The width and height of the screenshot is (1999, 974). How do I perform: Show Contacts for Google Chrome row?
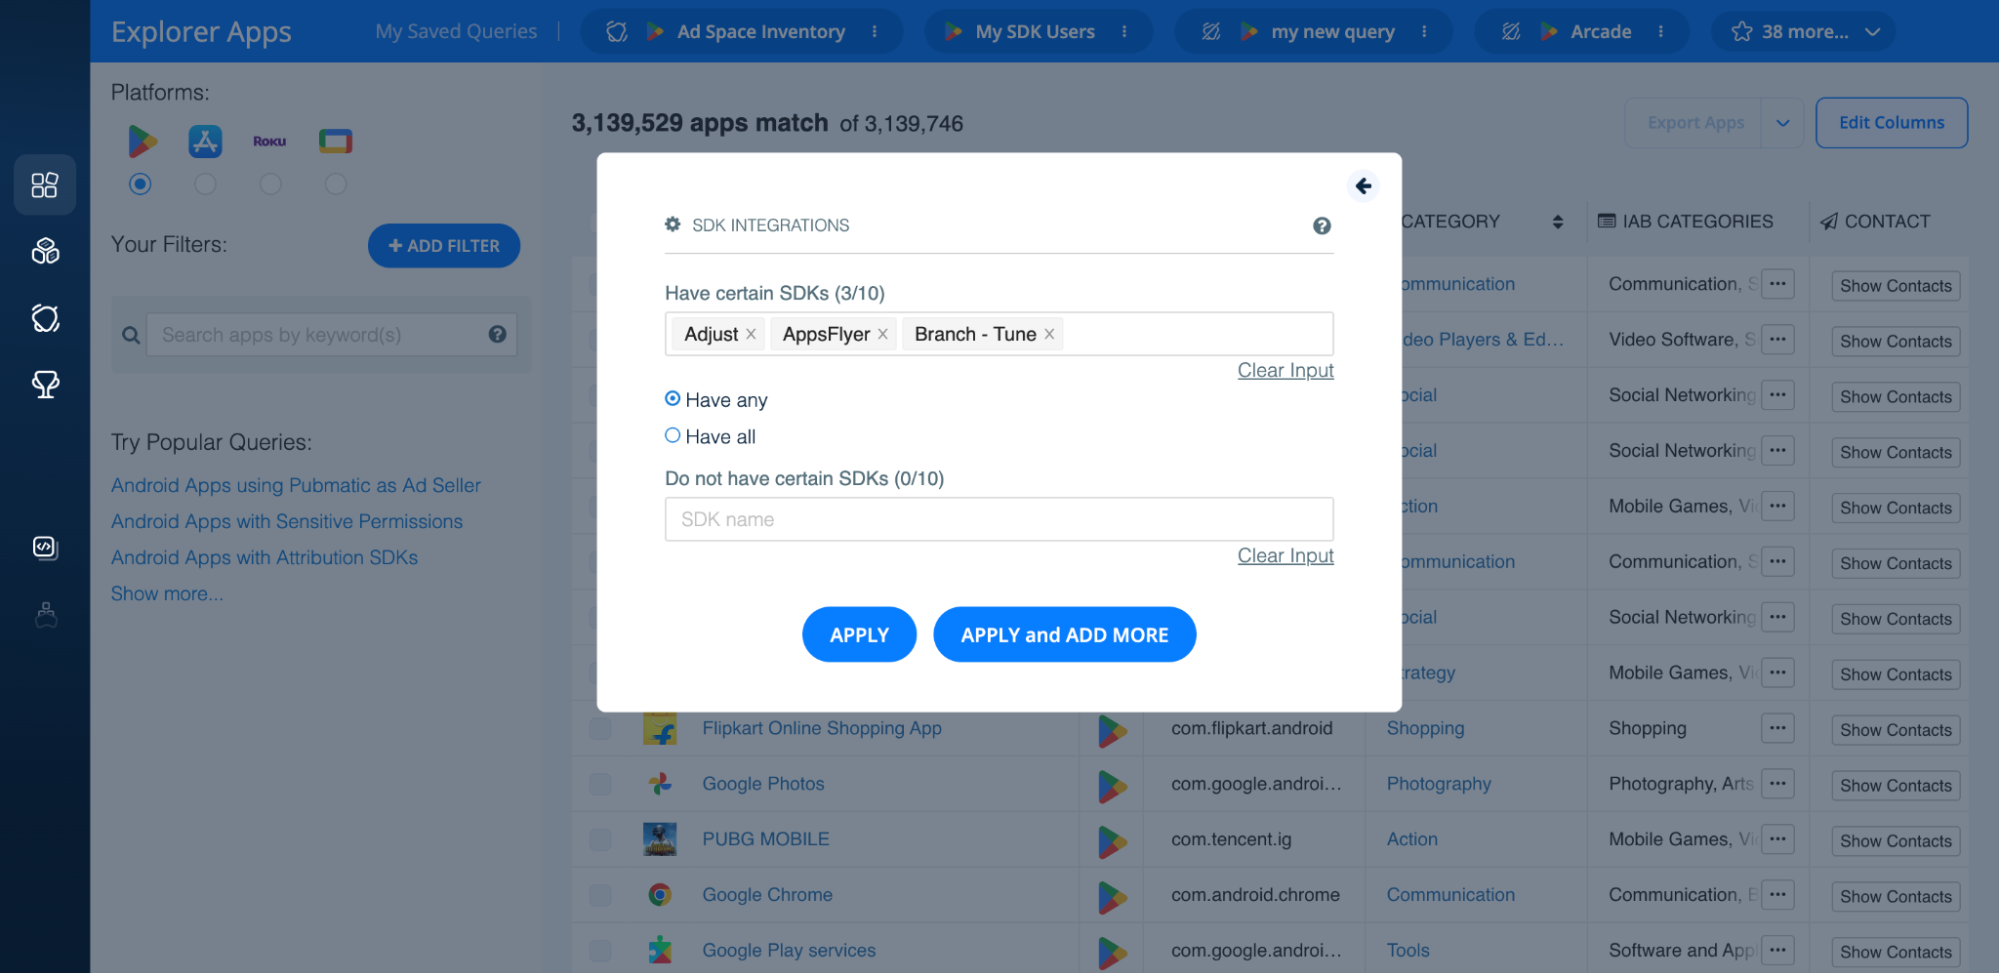1896,897
